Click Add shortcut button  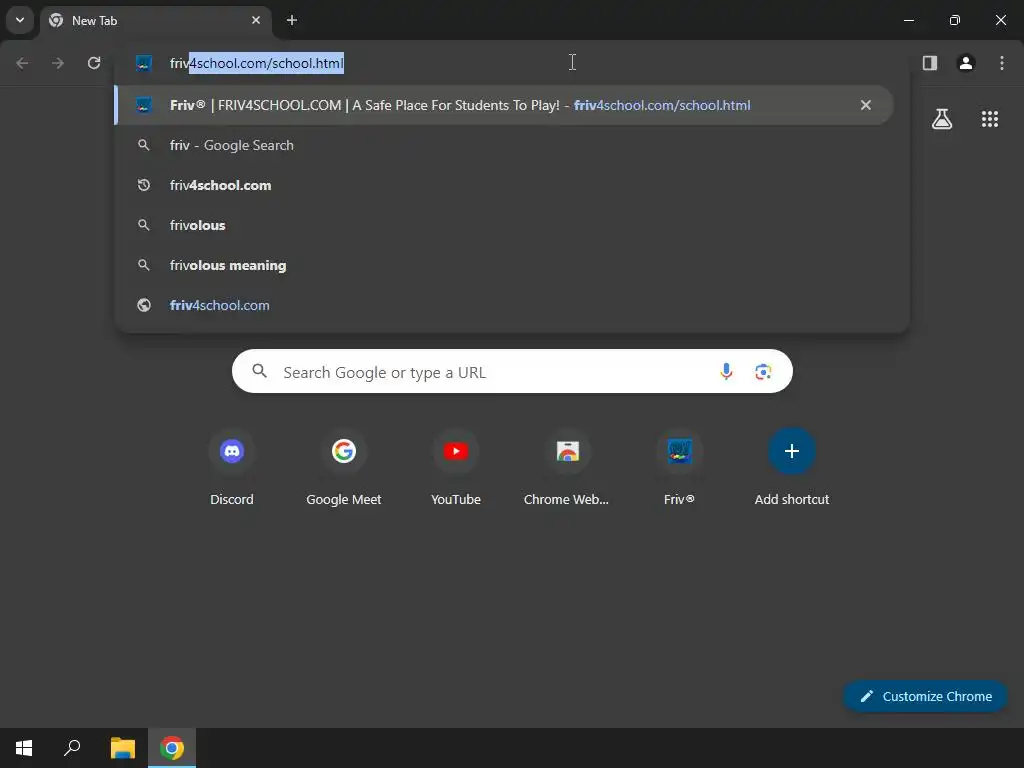[x=792, y=469]
